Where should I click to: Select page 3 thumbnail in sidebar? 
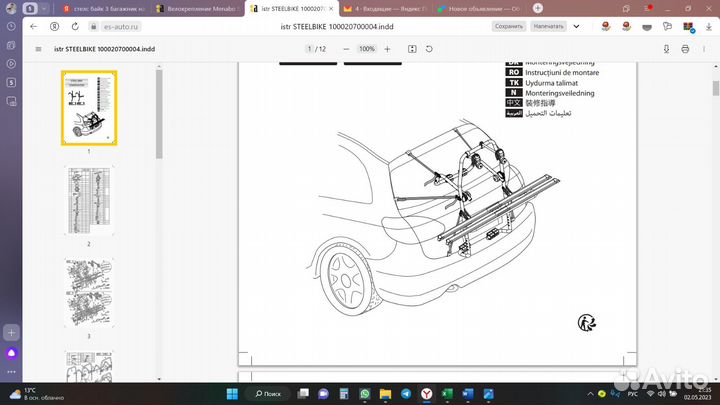click(88, 293)
